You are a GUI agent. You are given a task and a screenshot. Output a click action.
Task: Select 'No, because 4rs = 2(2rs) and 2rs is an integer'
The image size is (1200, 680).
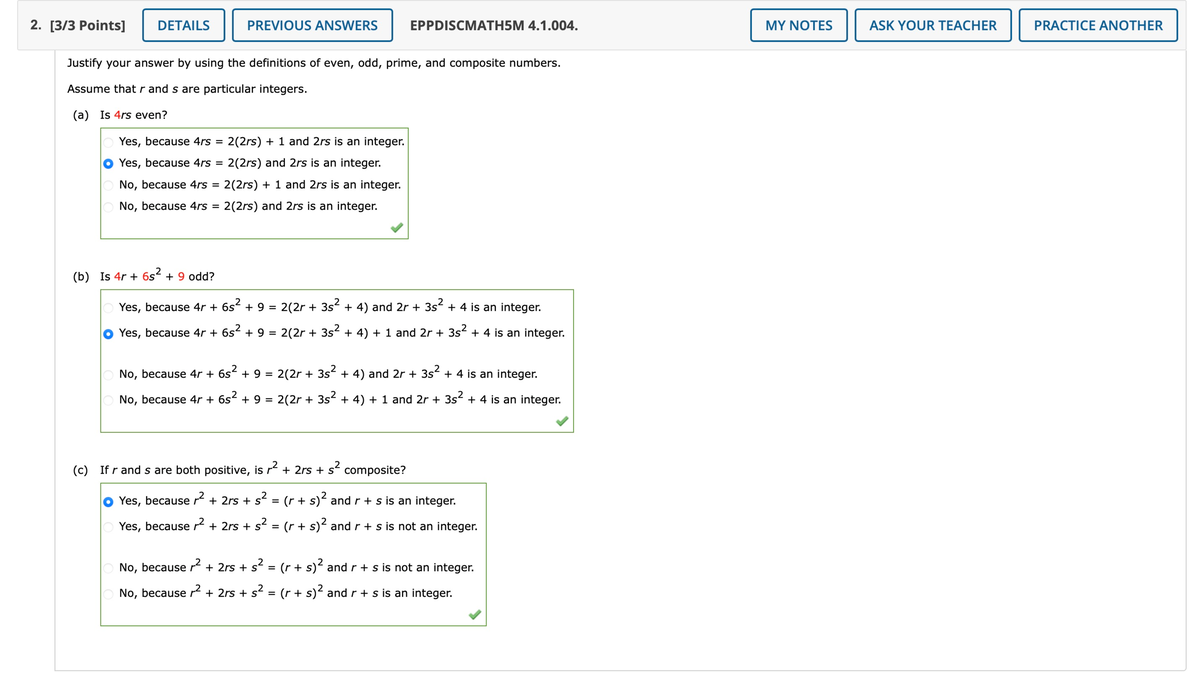(x=107, y=205)
